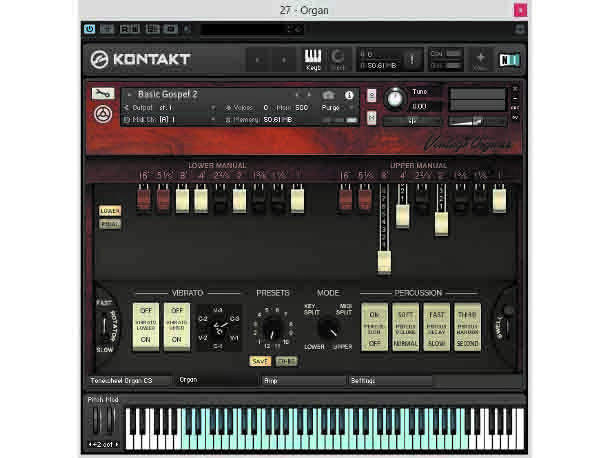Switch to the Amp tab

(x=303, y=381)
